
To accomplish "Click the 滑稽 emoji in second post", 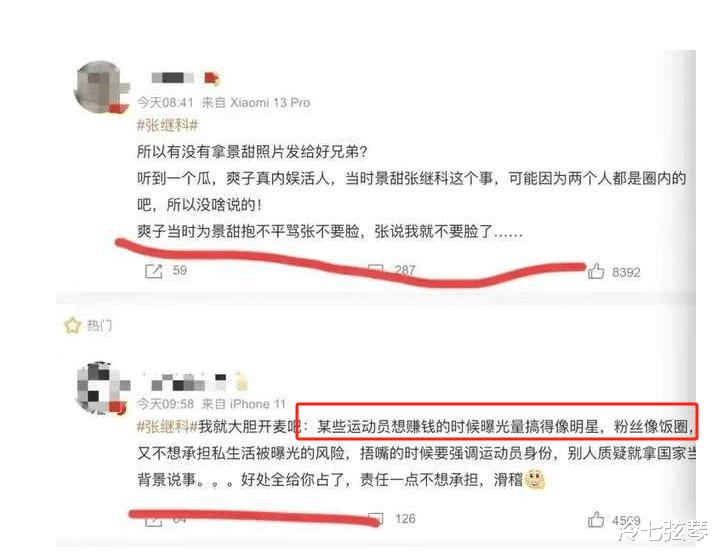I will 534,479.
